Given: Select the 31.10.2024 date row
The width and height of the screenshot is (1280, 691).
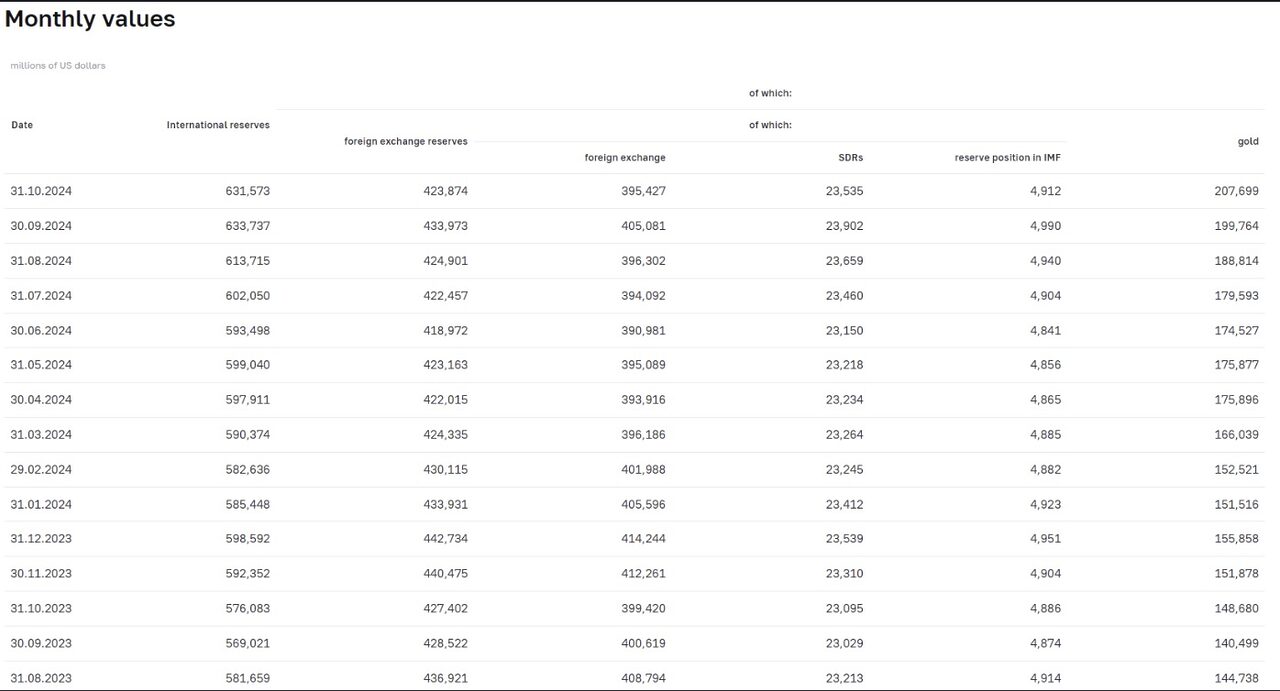Looking at the screenshot, I should click(x=635, y=191).
